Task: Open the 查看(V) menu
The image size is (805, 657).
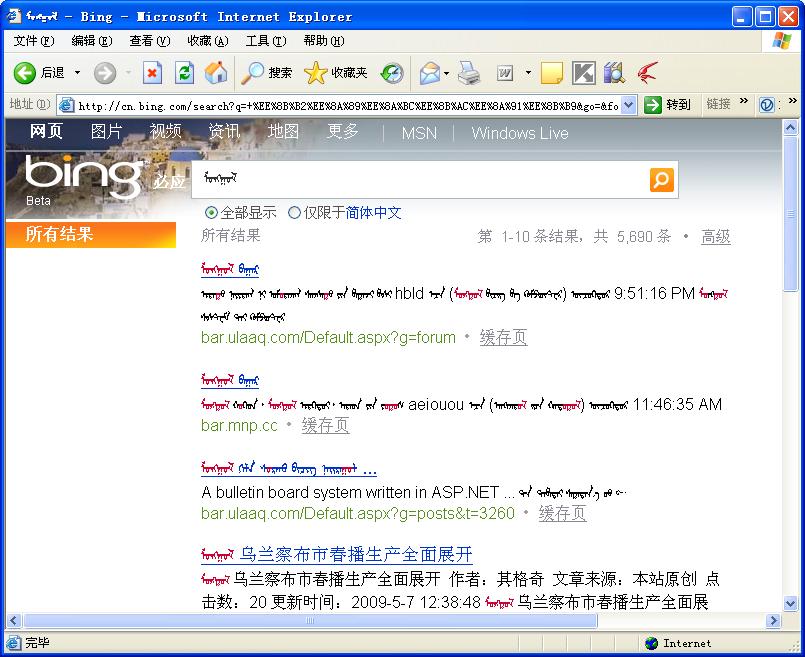Action: (x=150, y=41)
